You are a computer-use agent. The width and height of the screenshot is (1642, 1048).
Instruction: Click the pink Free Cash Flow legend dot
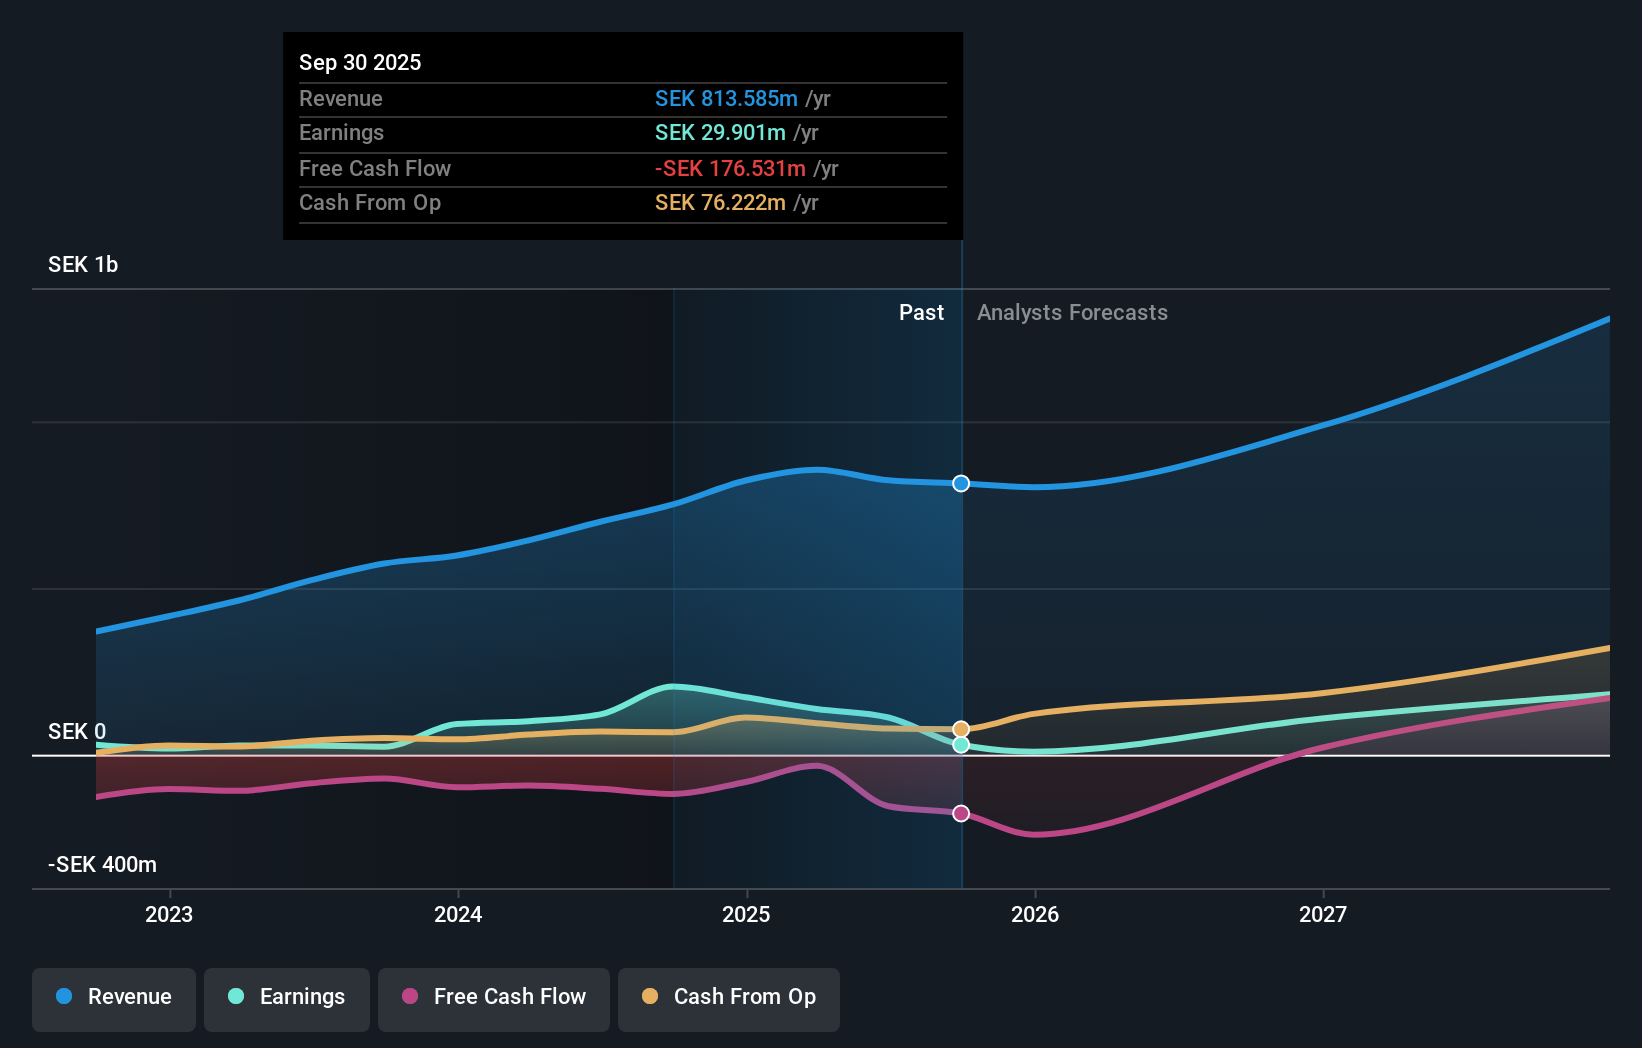point(412,997)
